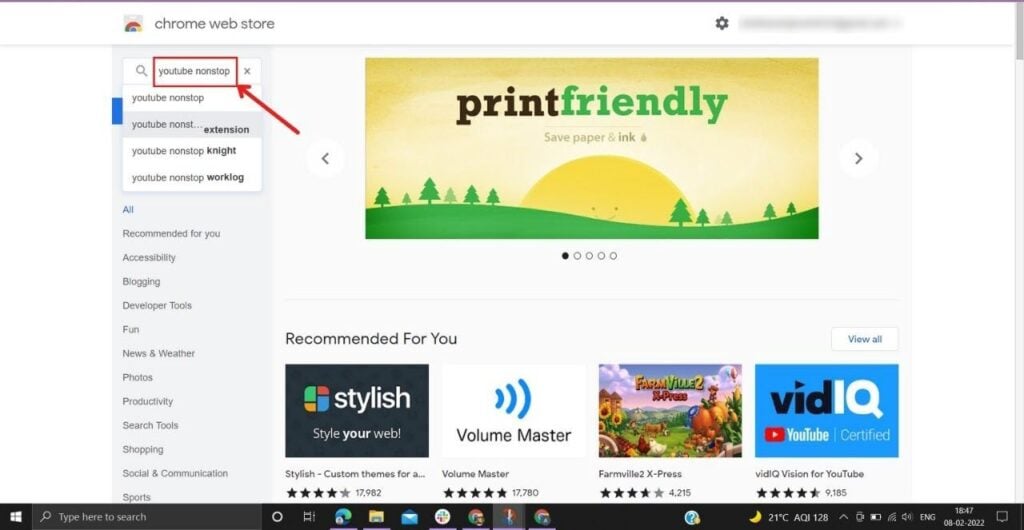Go to next carousel banner
Image resolution: width=1024 pixels, height=530 pixels.
pos(858,159)
